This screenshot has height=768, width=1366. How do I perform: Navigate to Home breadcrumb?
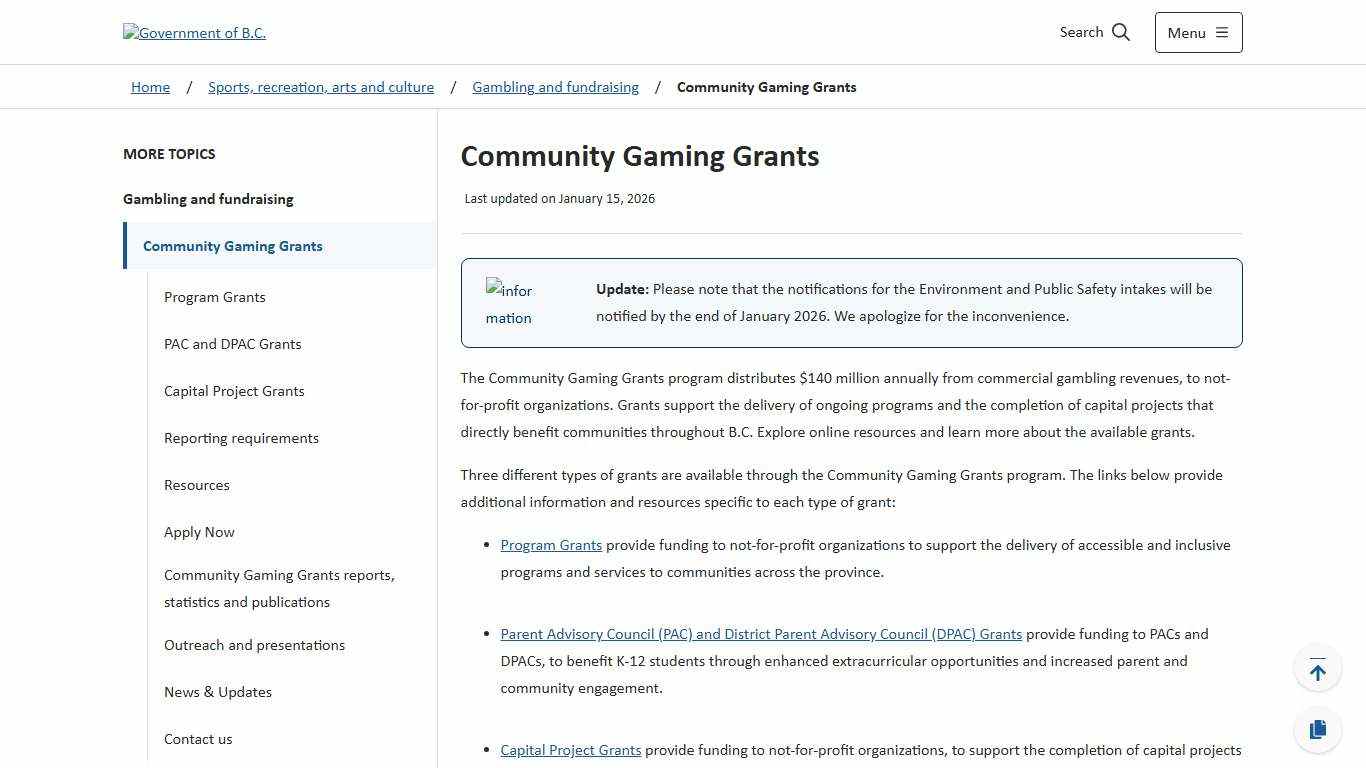[150, 87]
